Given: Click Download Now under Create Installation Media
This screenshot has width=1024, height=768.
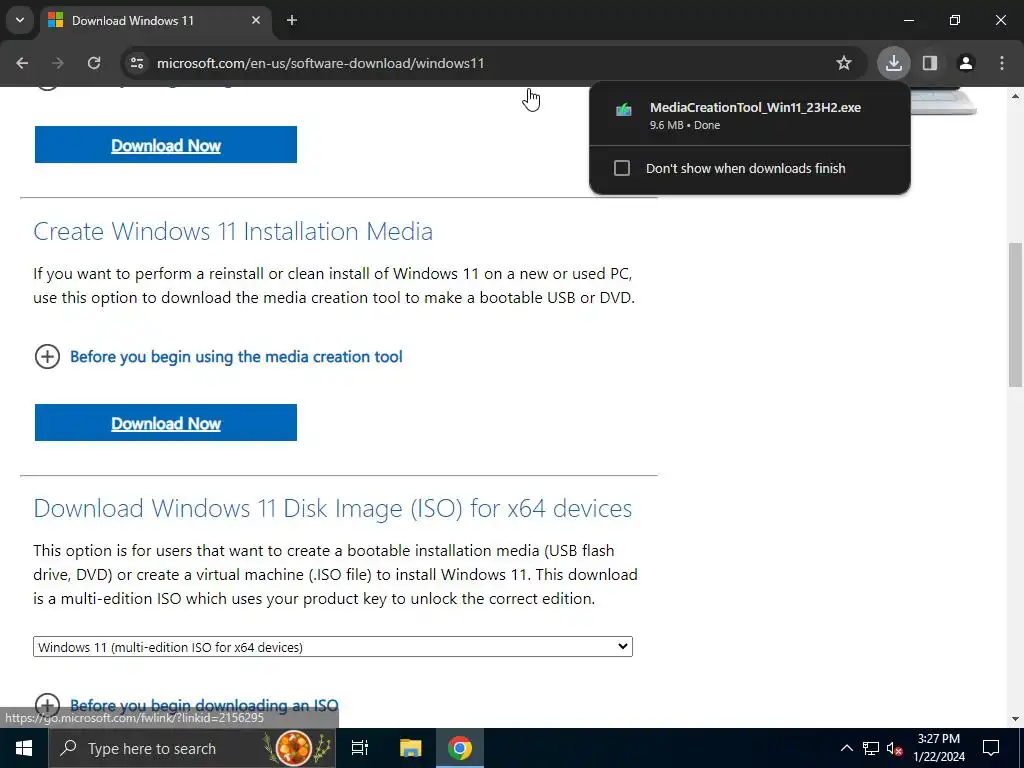Looking at the screenshot, I should (166, 423).
